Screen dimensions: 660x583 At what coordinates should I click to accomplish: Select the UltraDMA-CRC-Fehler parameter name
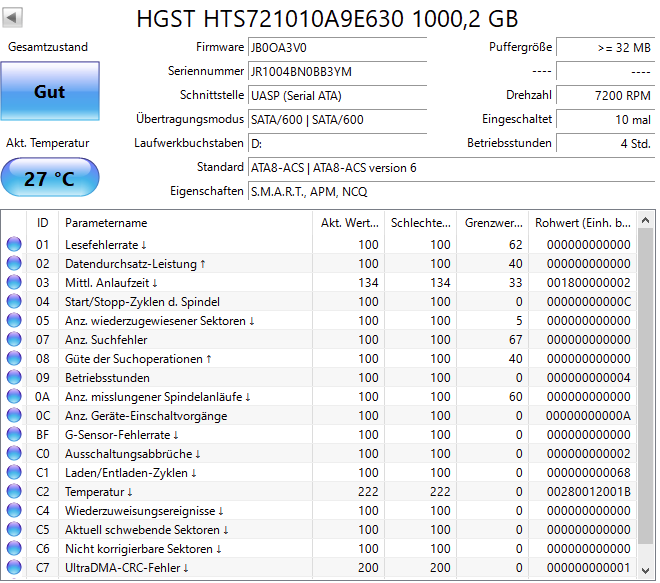pos(127,568)
